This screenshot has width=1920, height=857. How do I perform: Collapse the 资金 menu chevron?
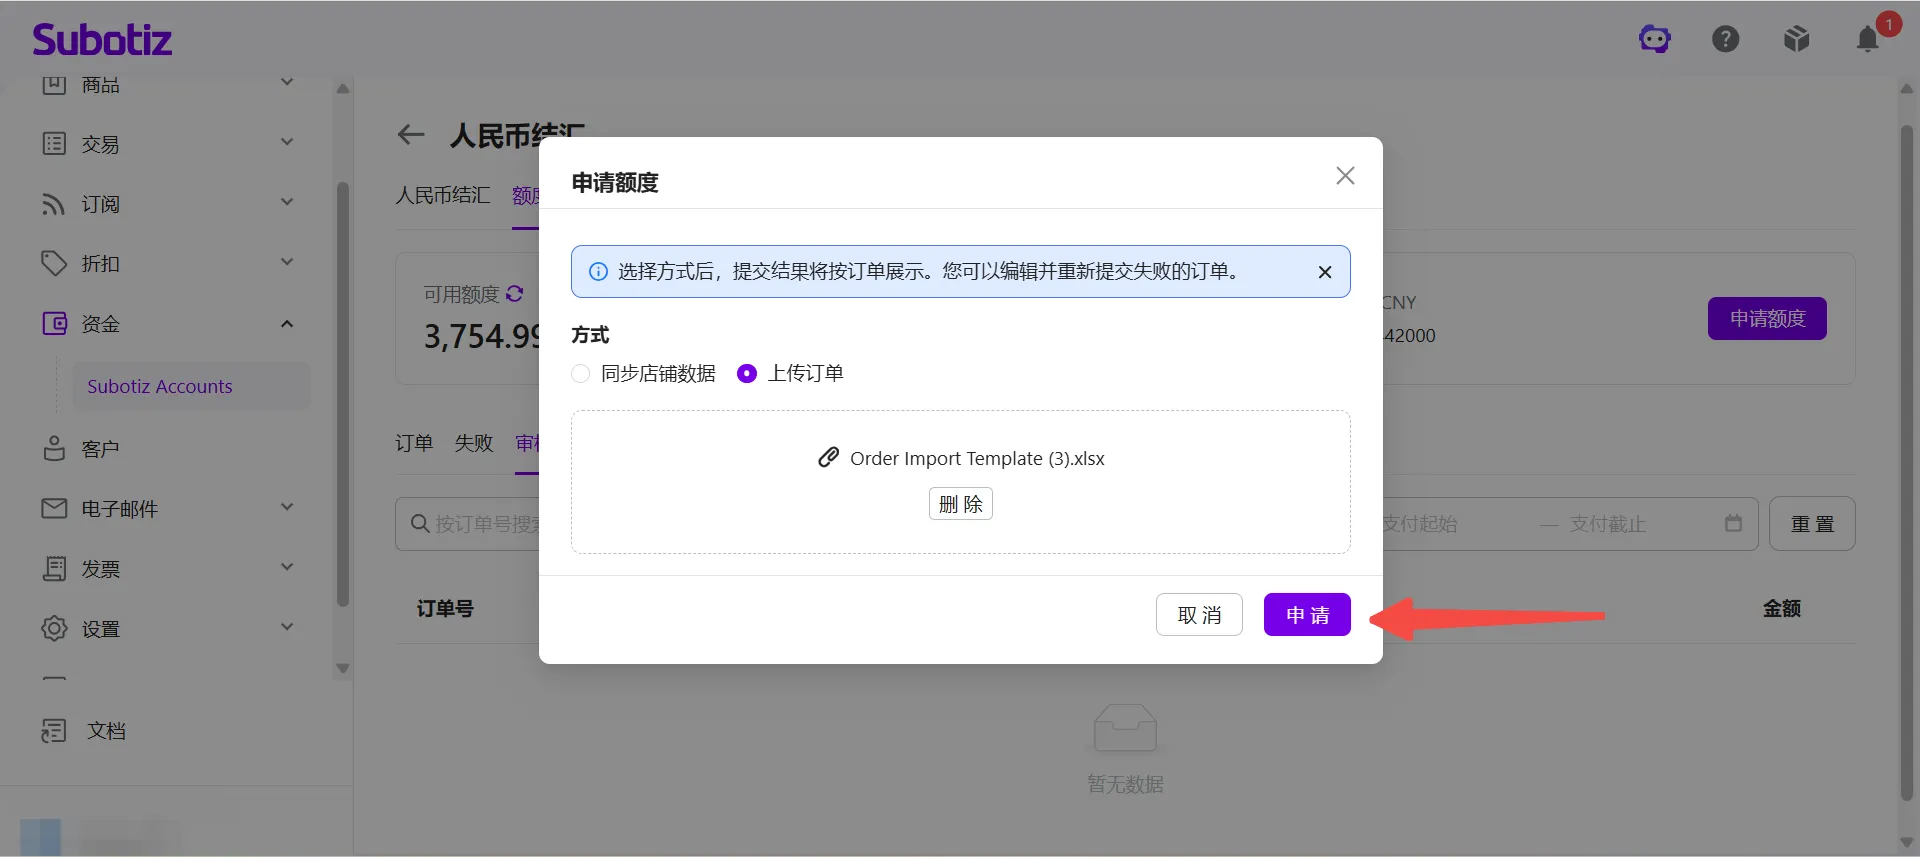tap(287, 323)
